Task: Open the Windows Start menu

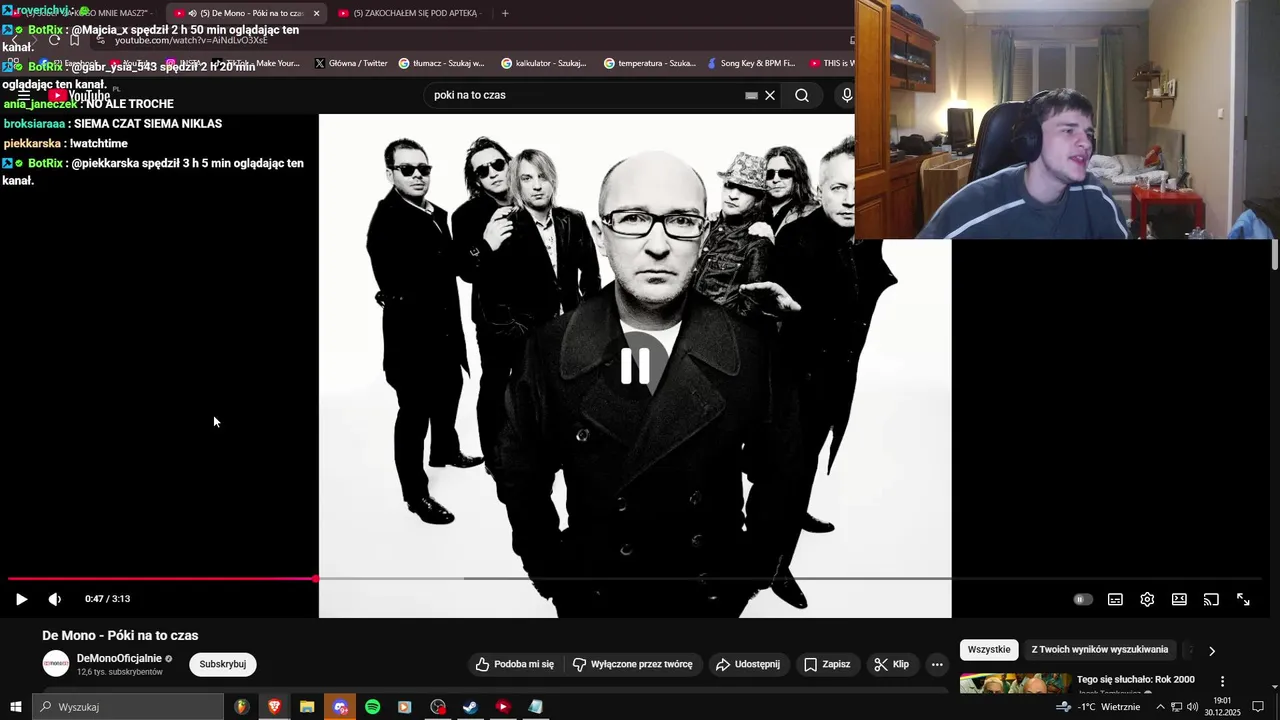Action: click(16, 707)
